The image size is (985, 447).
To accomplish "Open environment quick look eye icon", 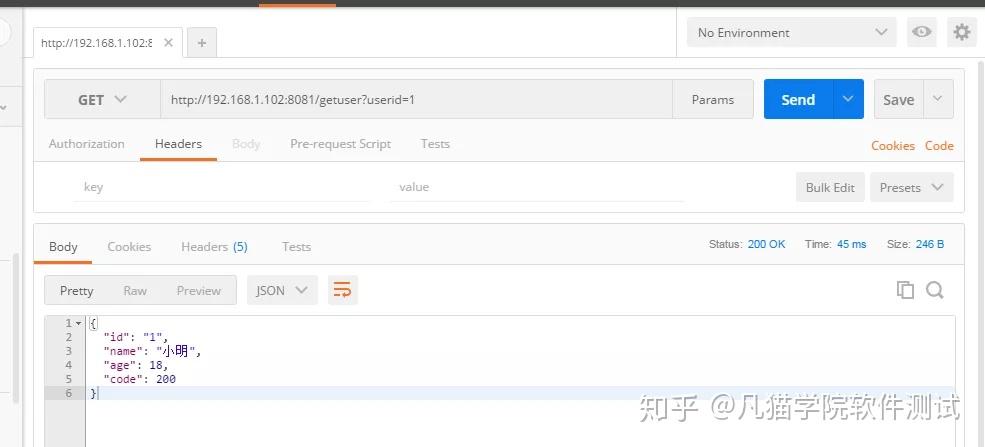I will 922,32.
